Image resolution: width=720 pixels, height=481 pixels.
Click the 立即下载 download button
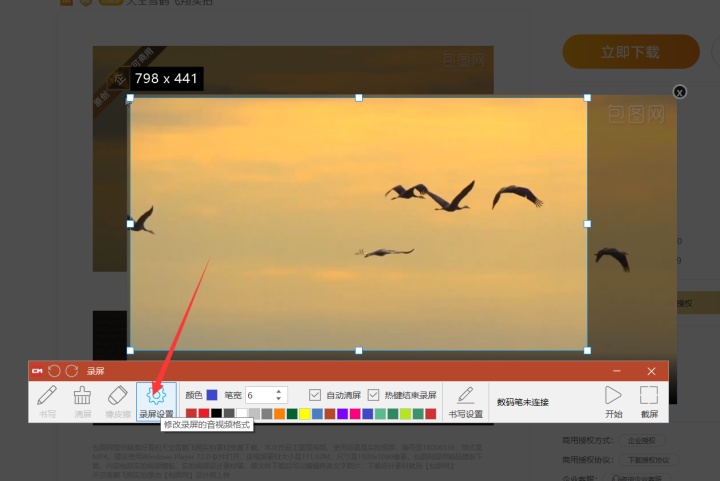pyautogui.click(x=631, y=52)
